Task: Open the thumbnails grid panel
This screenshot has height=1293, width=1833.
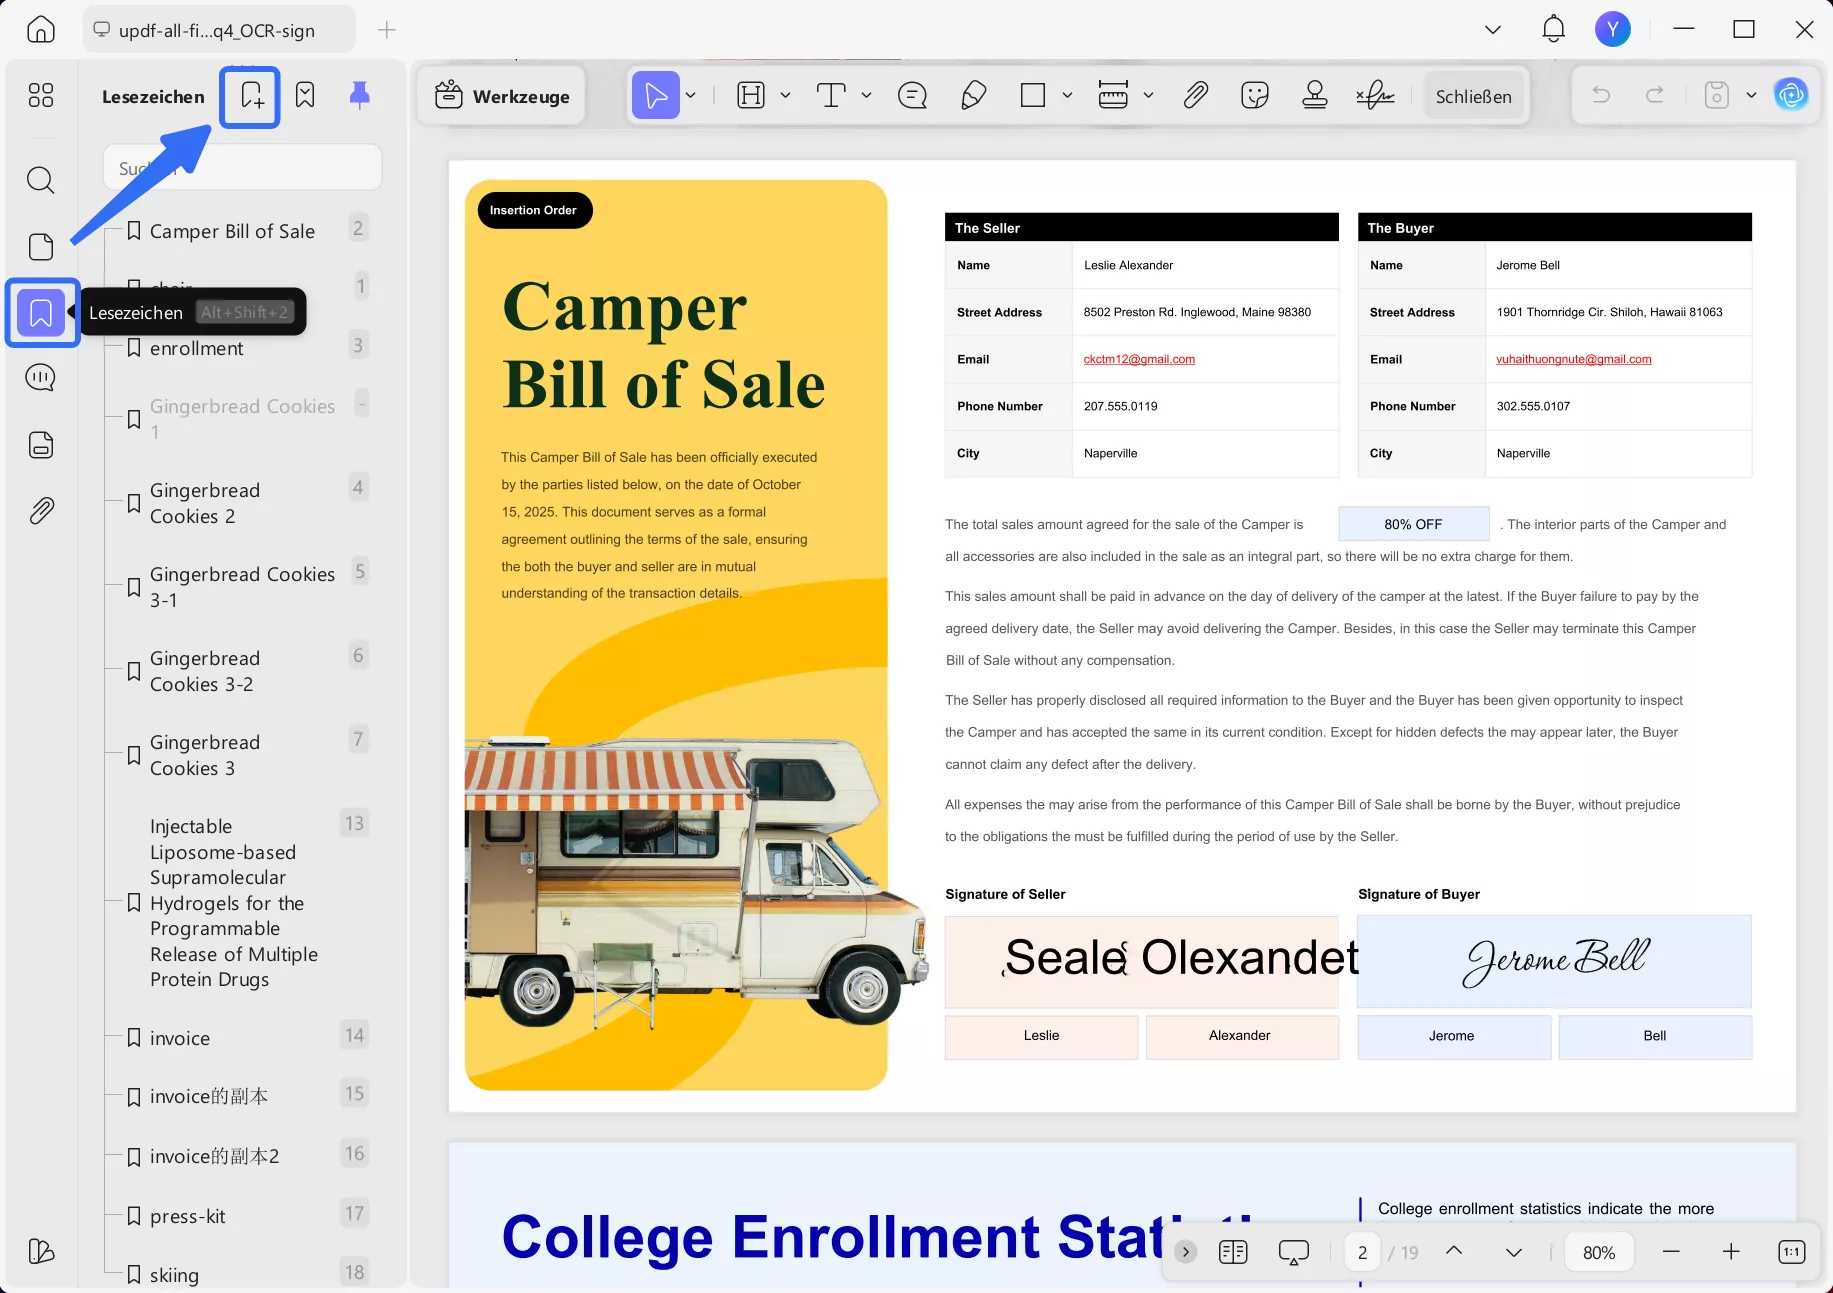Action: tap(41, 95)
